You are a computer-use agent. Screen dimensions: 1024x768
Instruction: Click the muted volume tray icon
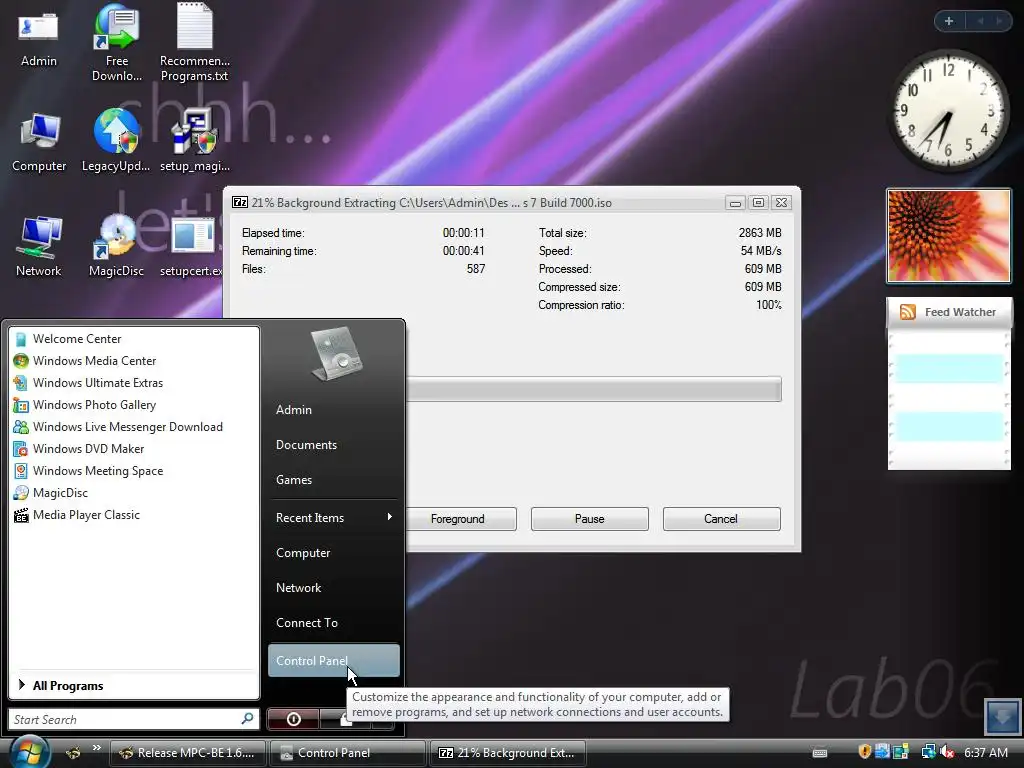coord(947,752)
